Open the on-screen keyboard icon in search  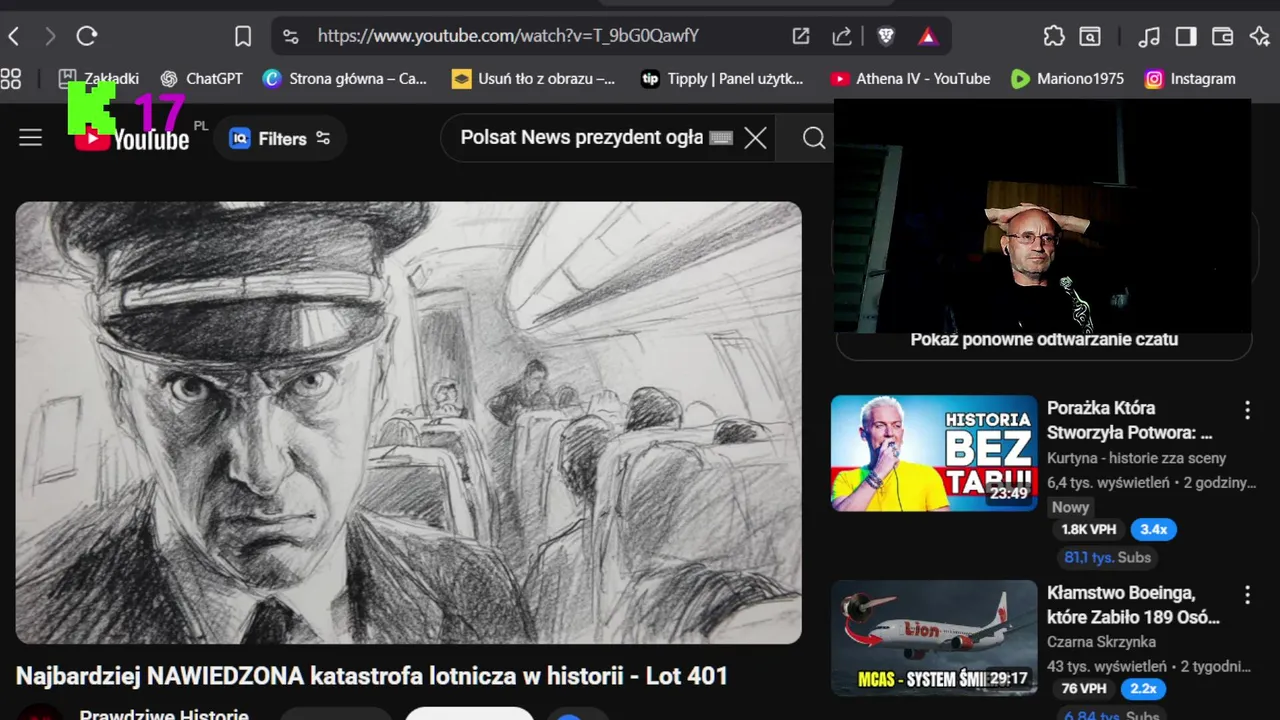[721, 138]
